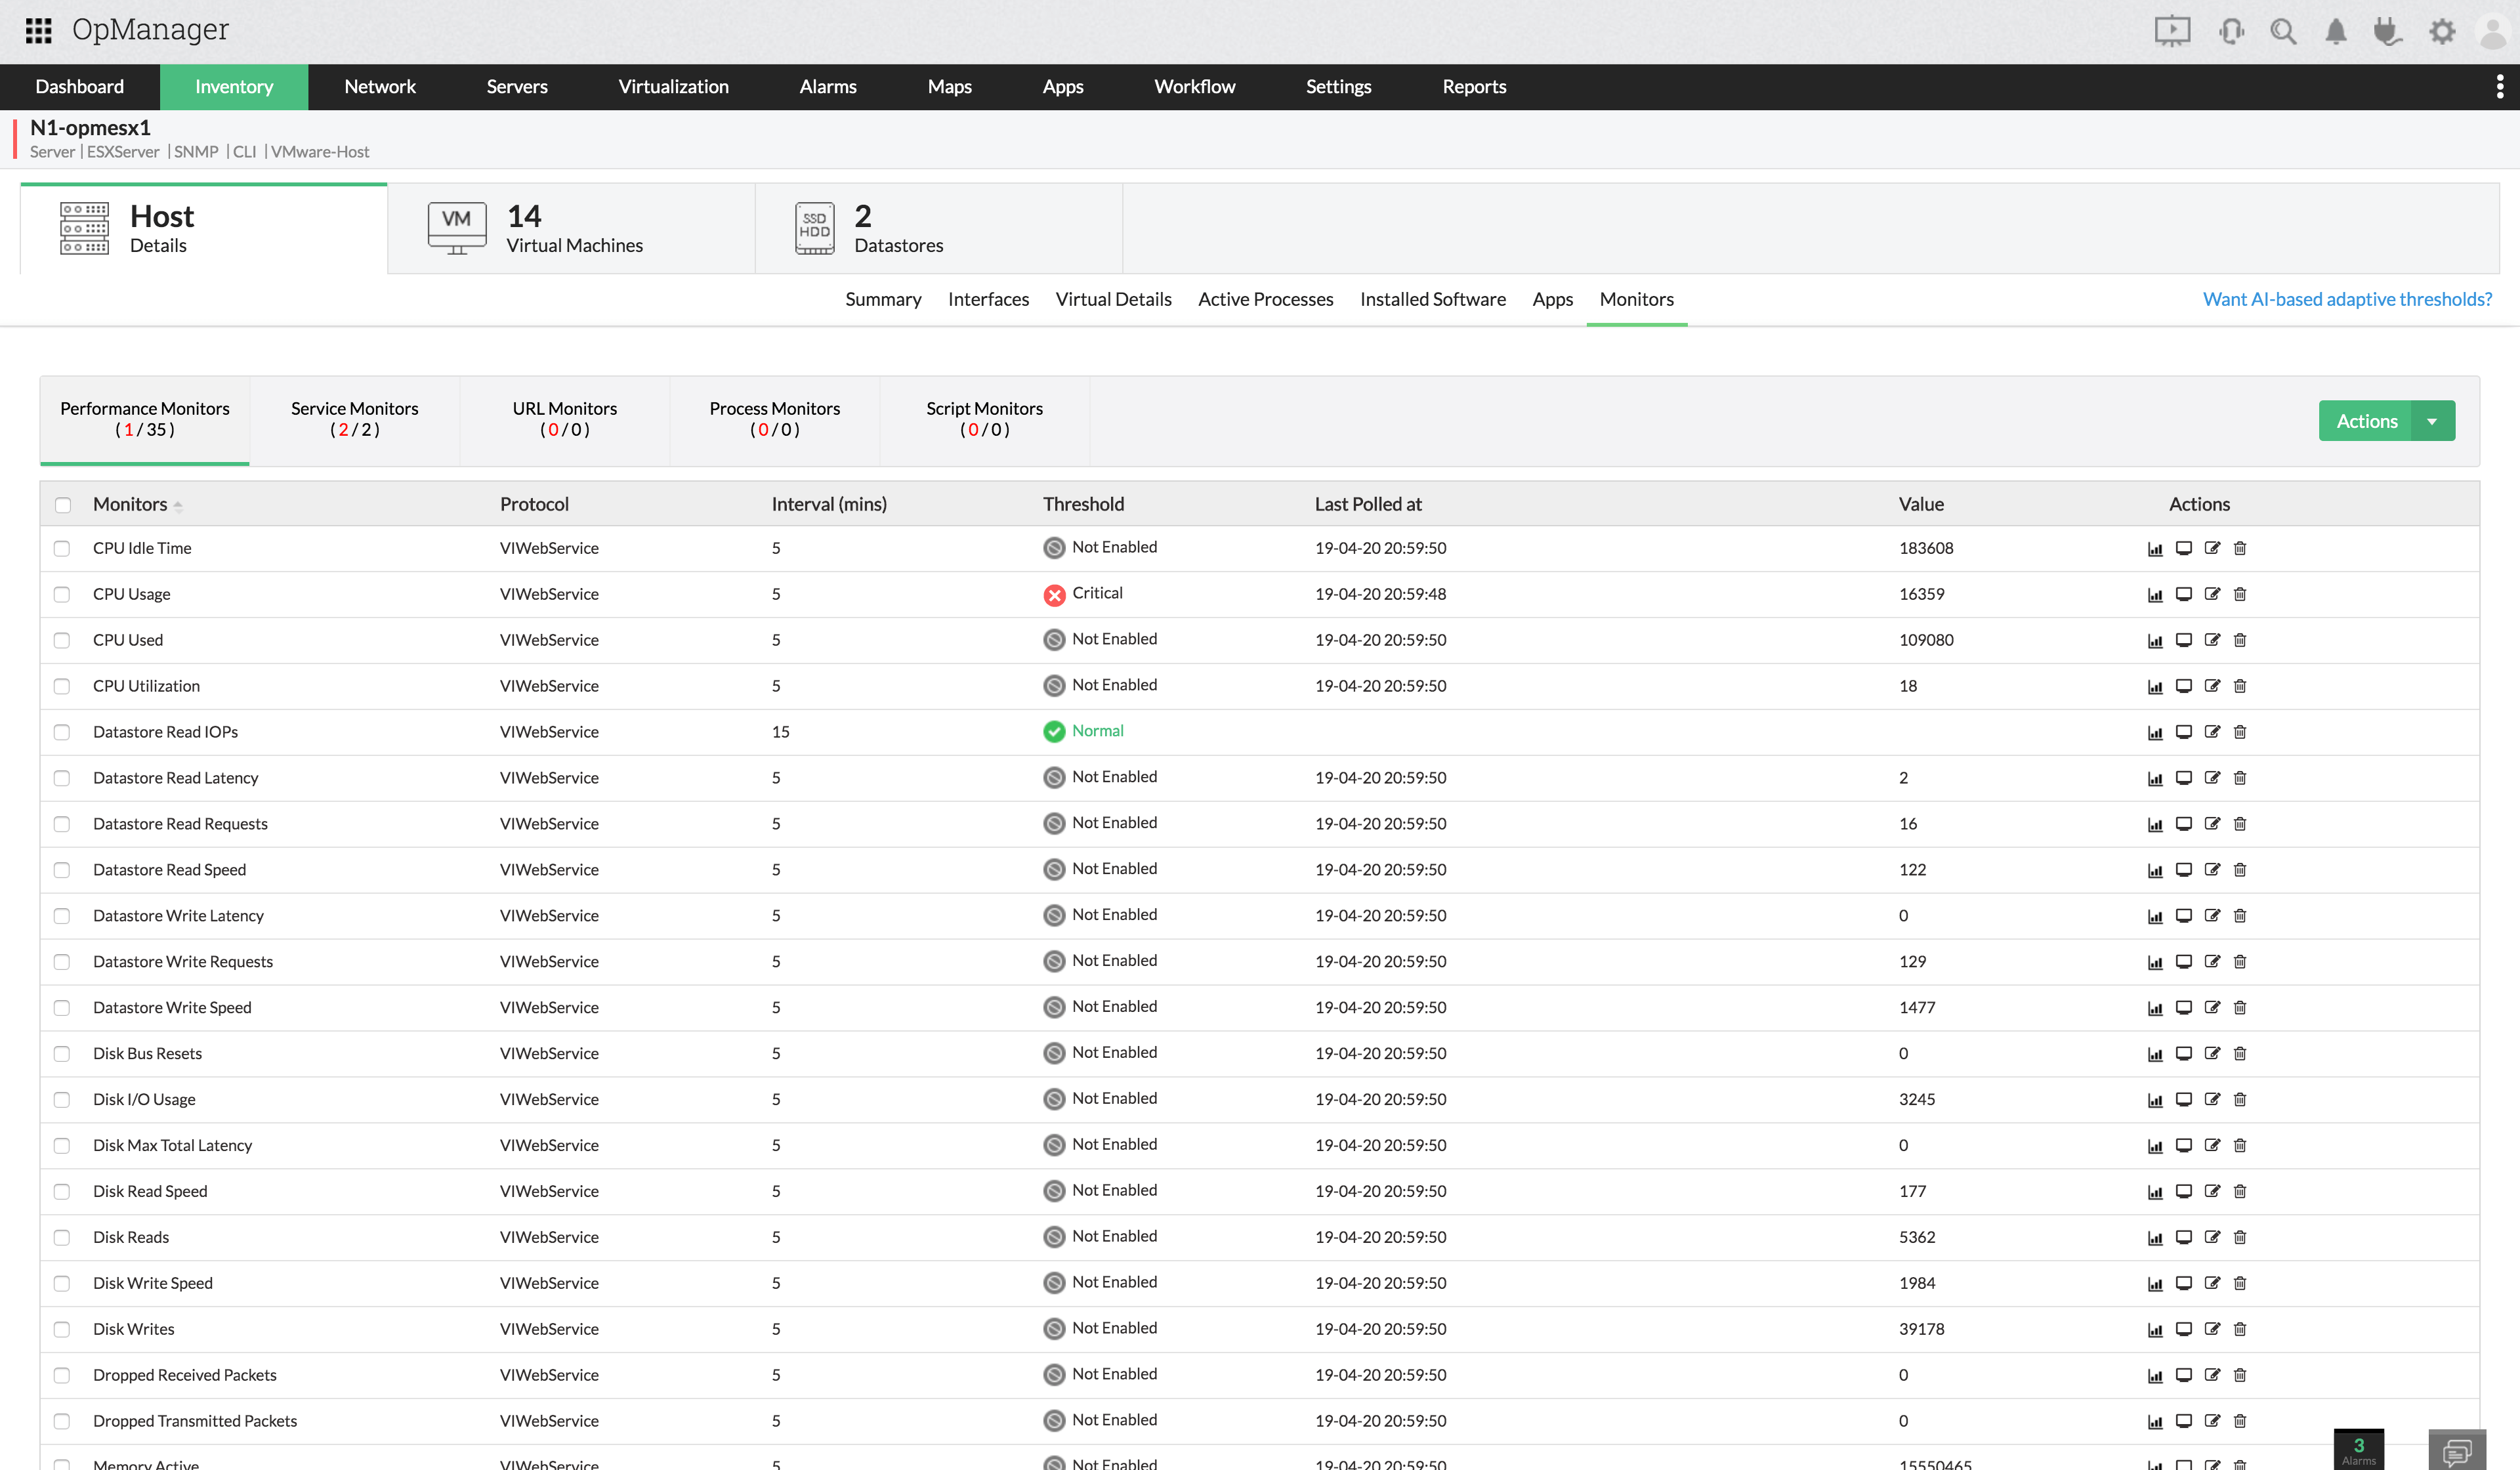Click the green Actions button

[x=2366, y=421]
